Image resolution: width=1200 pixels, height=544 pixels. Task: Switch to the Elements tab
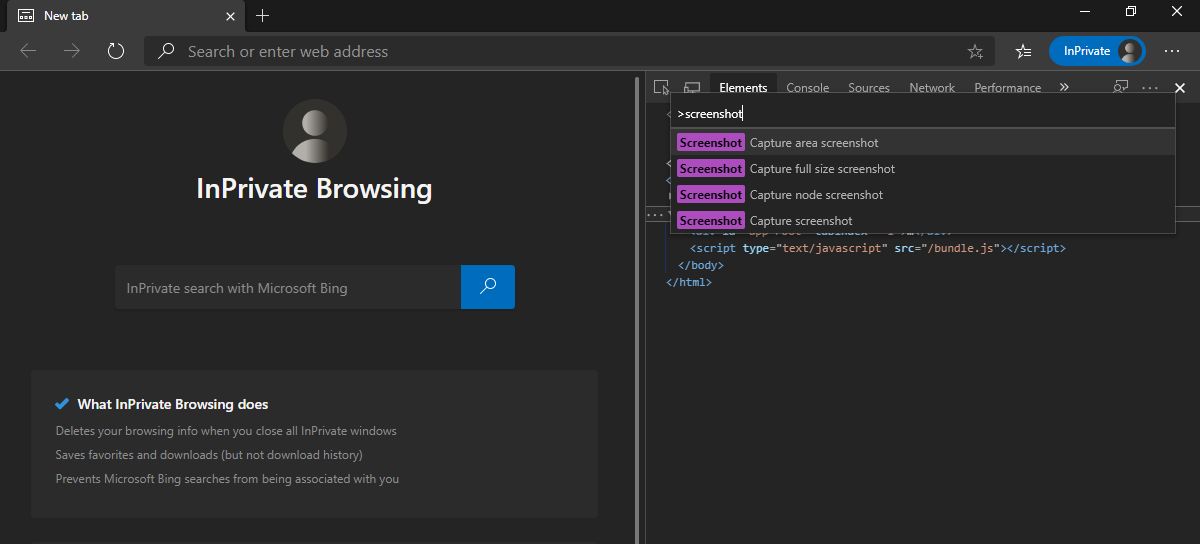[x=743, y=88]
